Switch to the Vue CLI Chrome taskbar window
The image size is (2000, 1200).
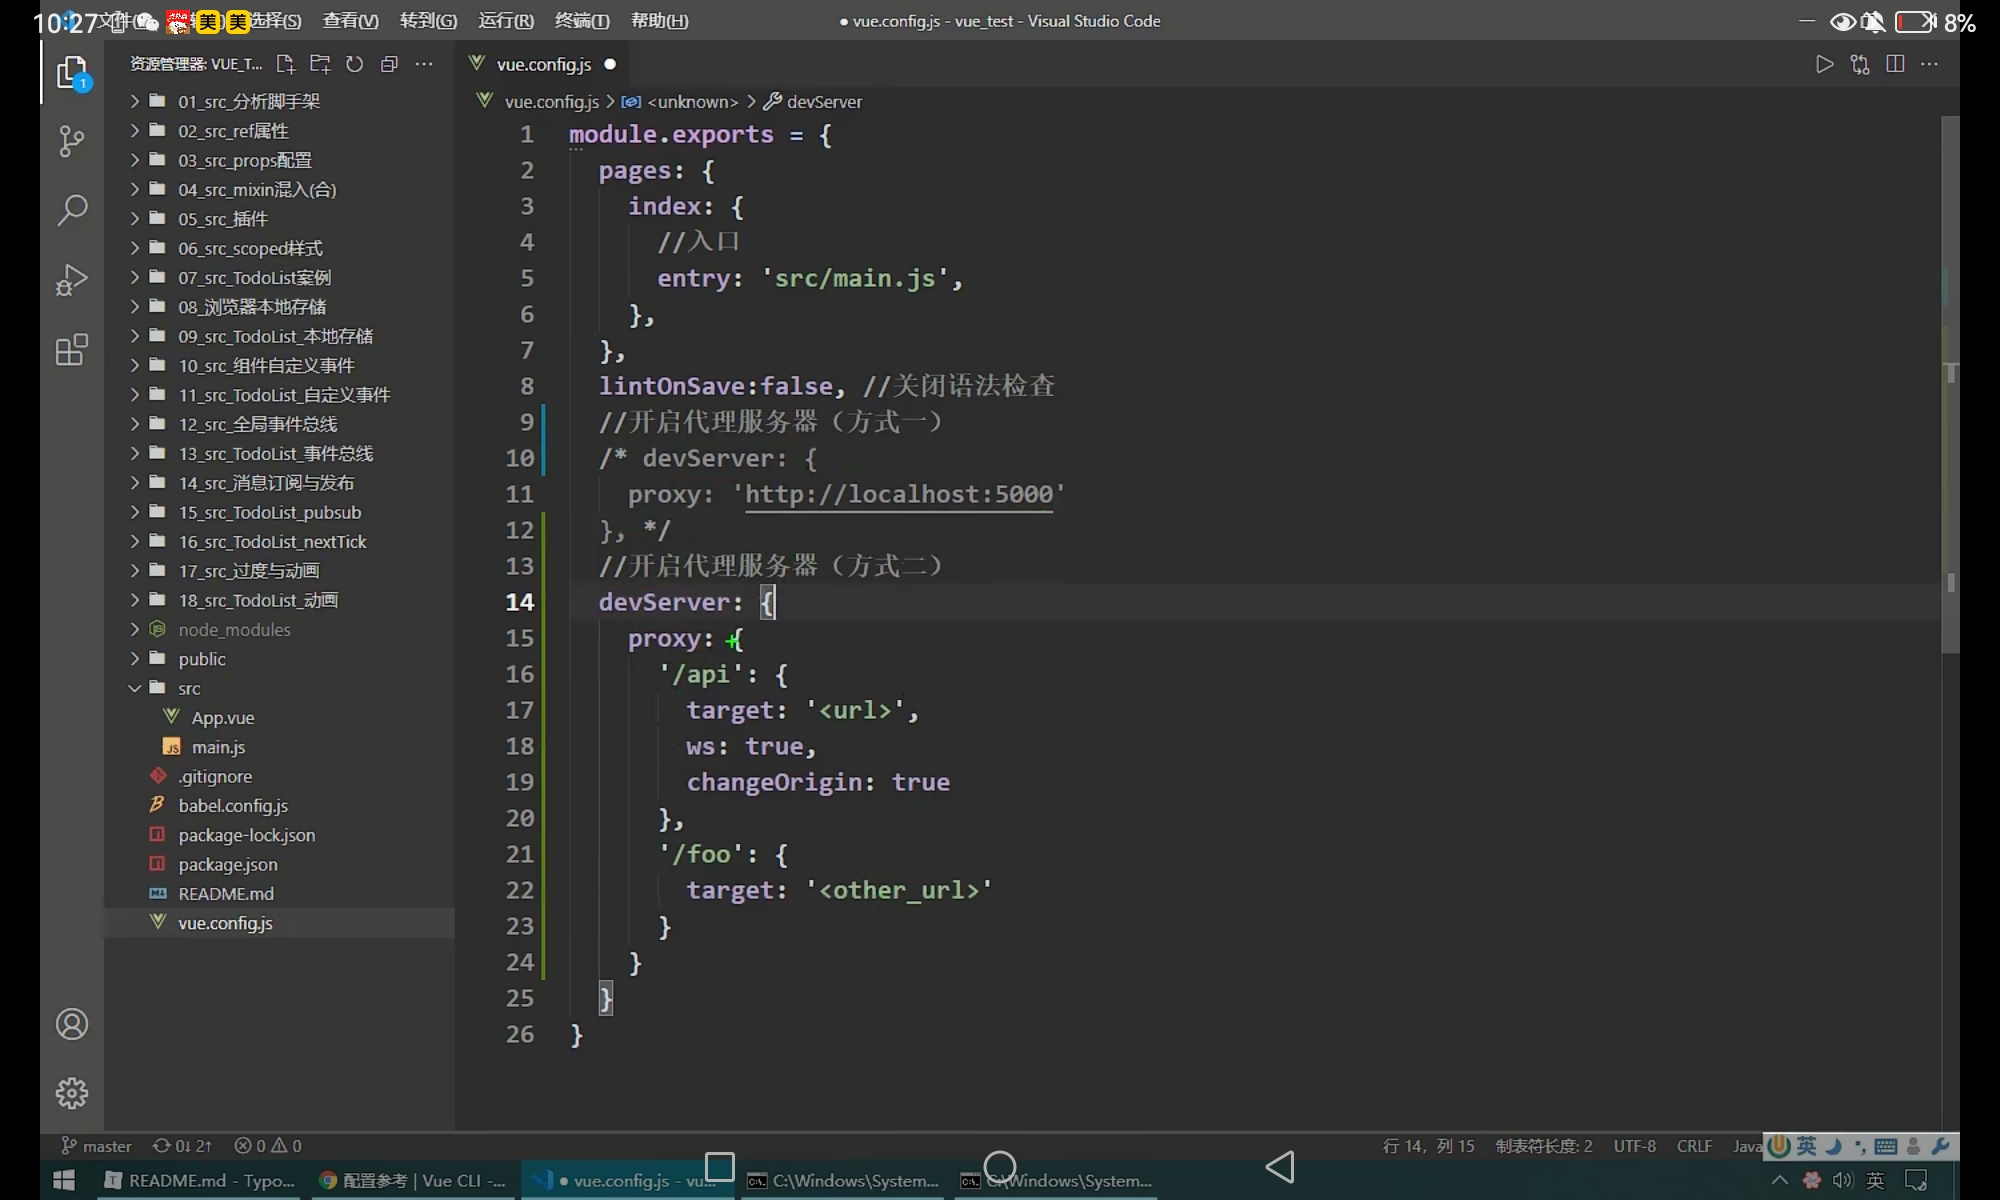[x=412, y=1181]
